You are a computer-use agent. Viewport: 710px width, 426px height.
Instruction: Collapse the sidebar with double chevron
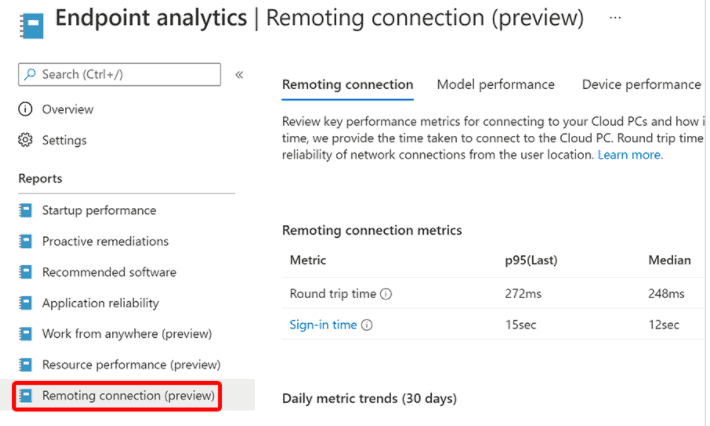(239, 75)
